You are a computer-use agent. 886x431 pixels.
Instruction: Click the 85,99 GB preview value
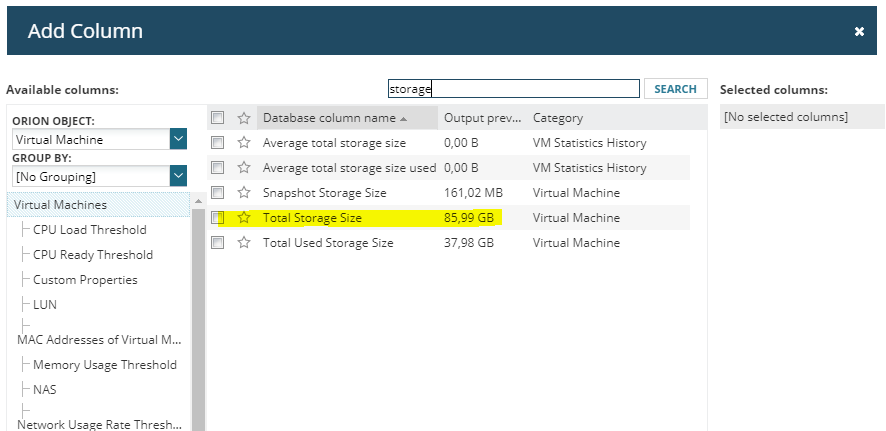coord(468,217)
